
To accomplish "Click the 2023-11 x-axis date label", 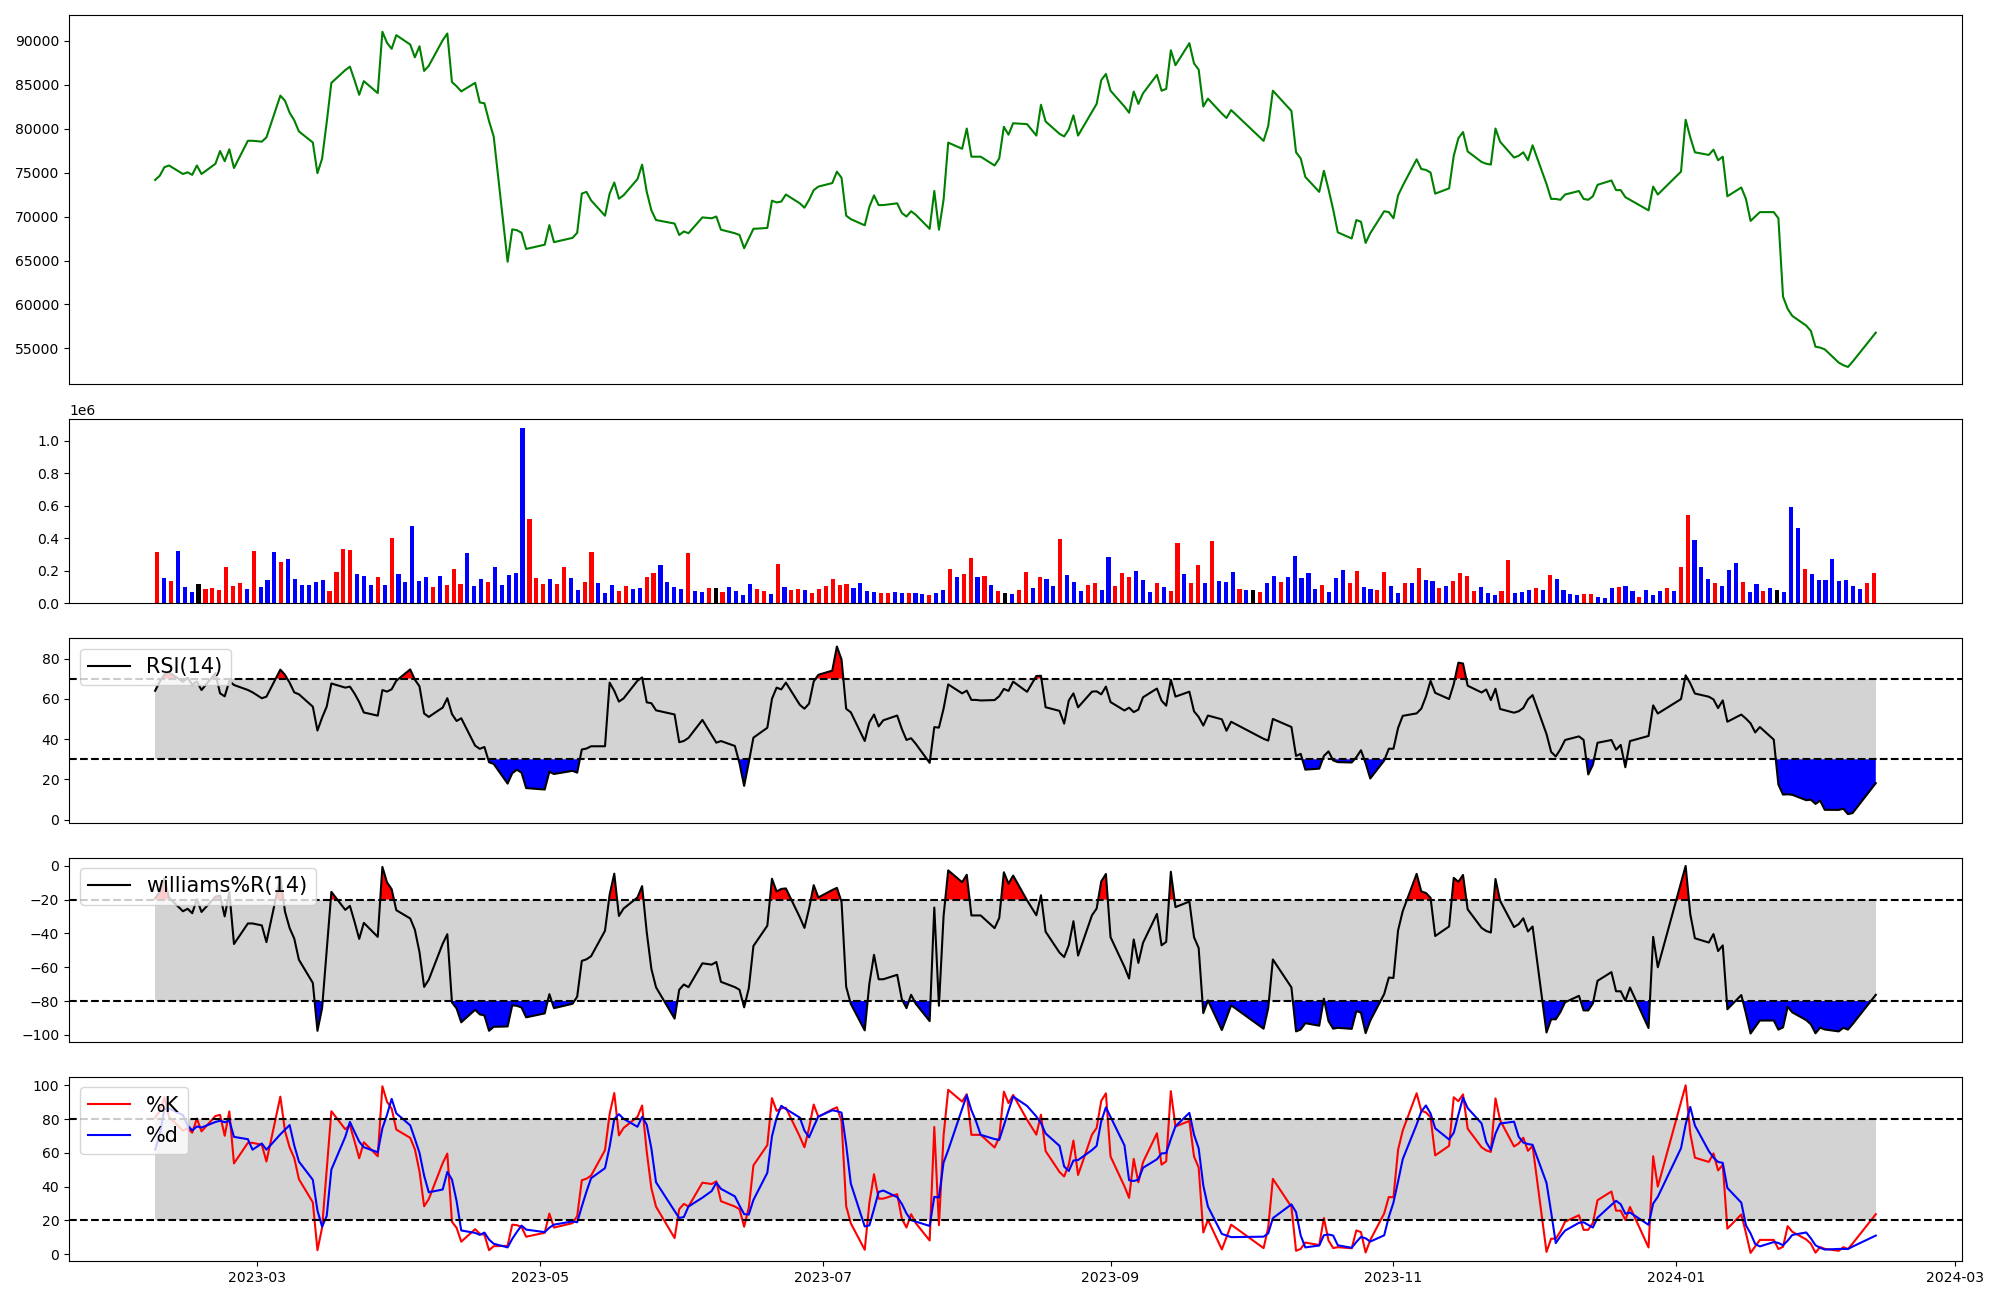I will click(x=1393, y=1277).
